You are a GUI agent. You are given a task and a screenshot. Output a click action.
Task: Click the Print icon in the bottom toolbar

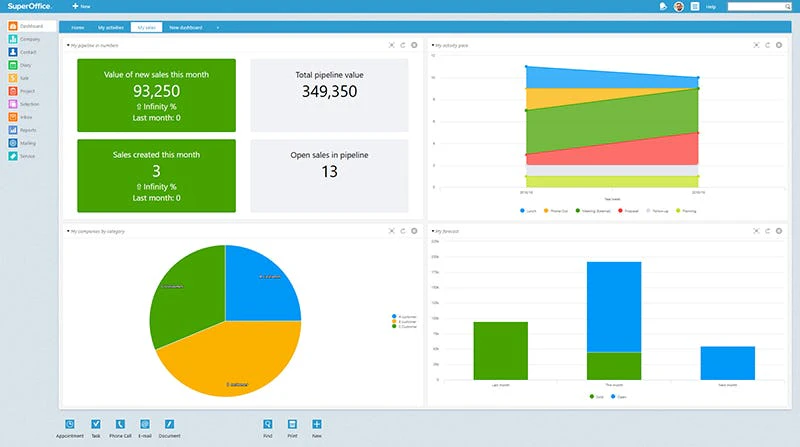pos(292,424)
